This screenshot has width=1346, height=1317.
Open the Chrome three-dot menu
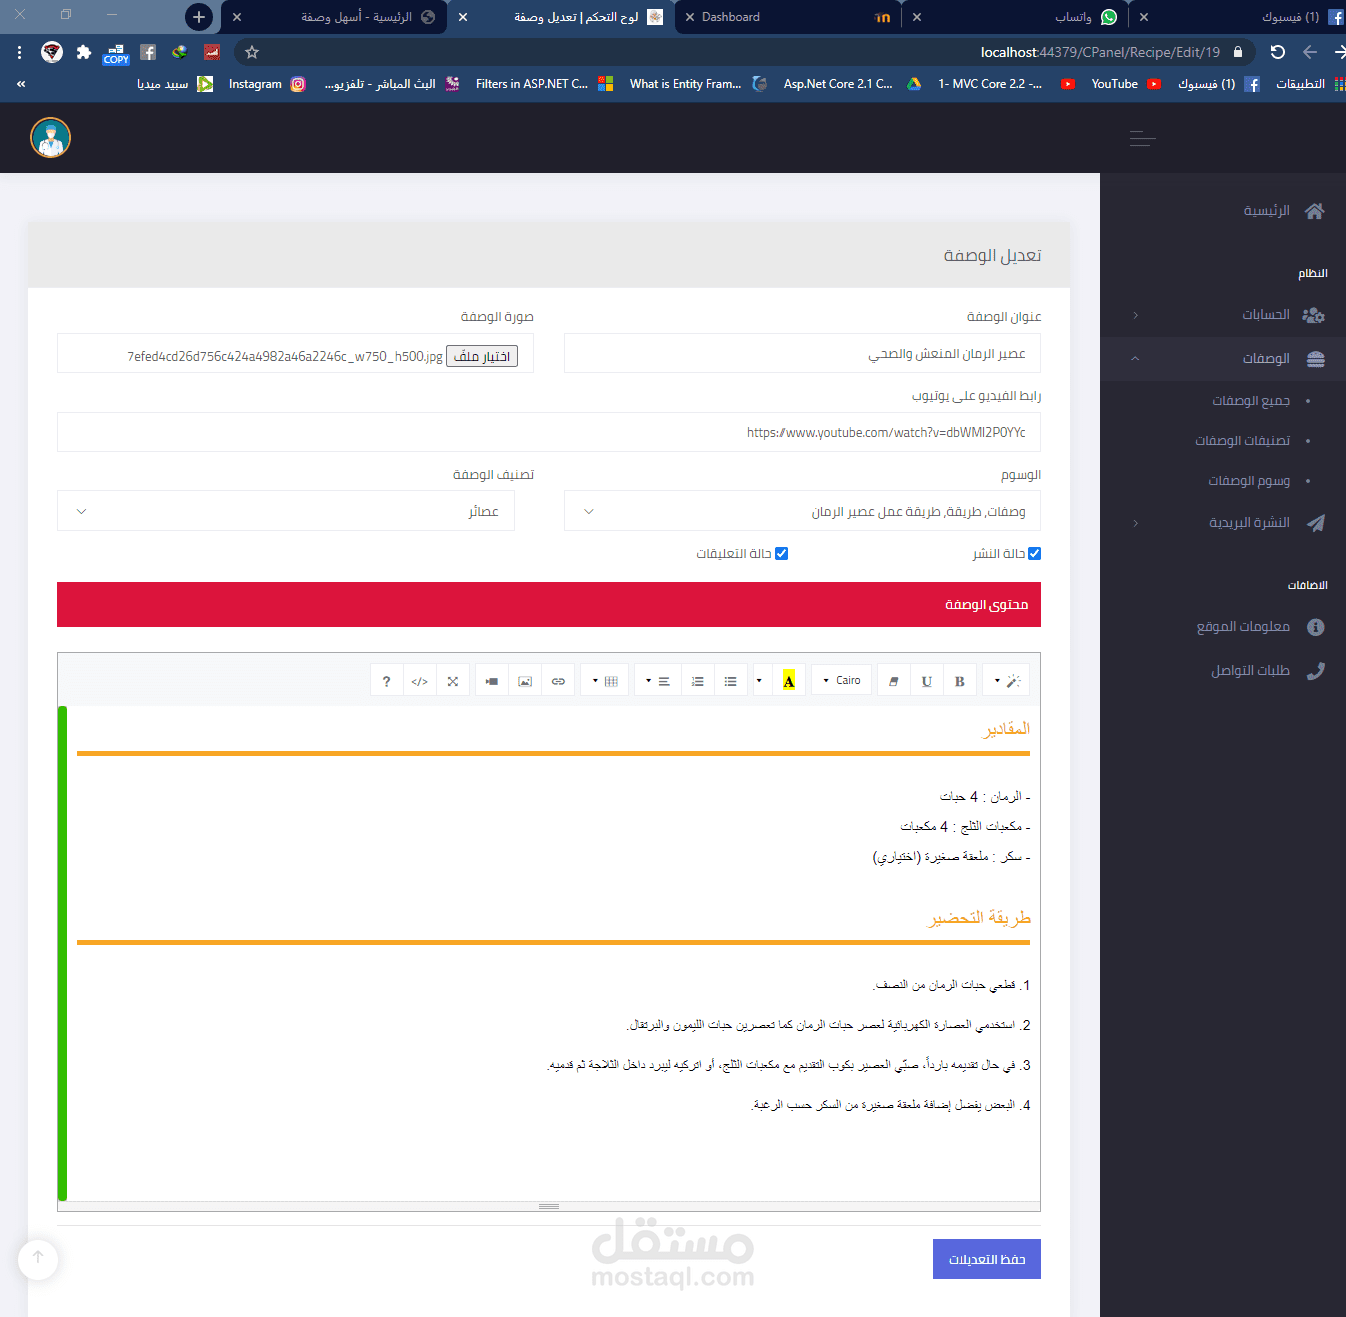[x=19, y=52]
